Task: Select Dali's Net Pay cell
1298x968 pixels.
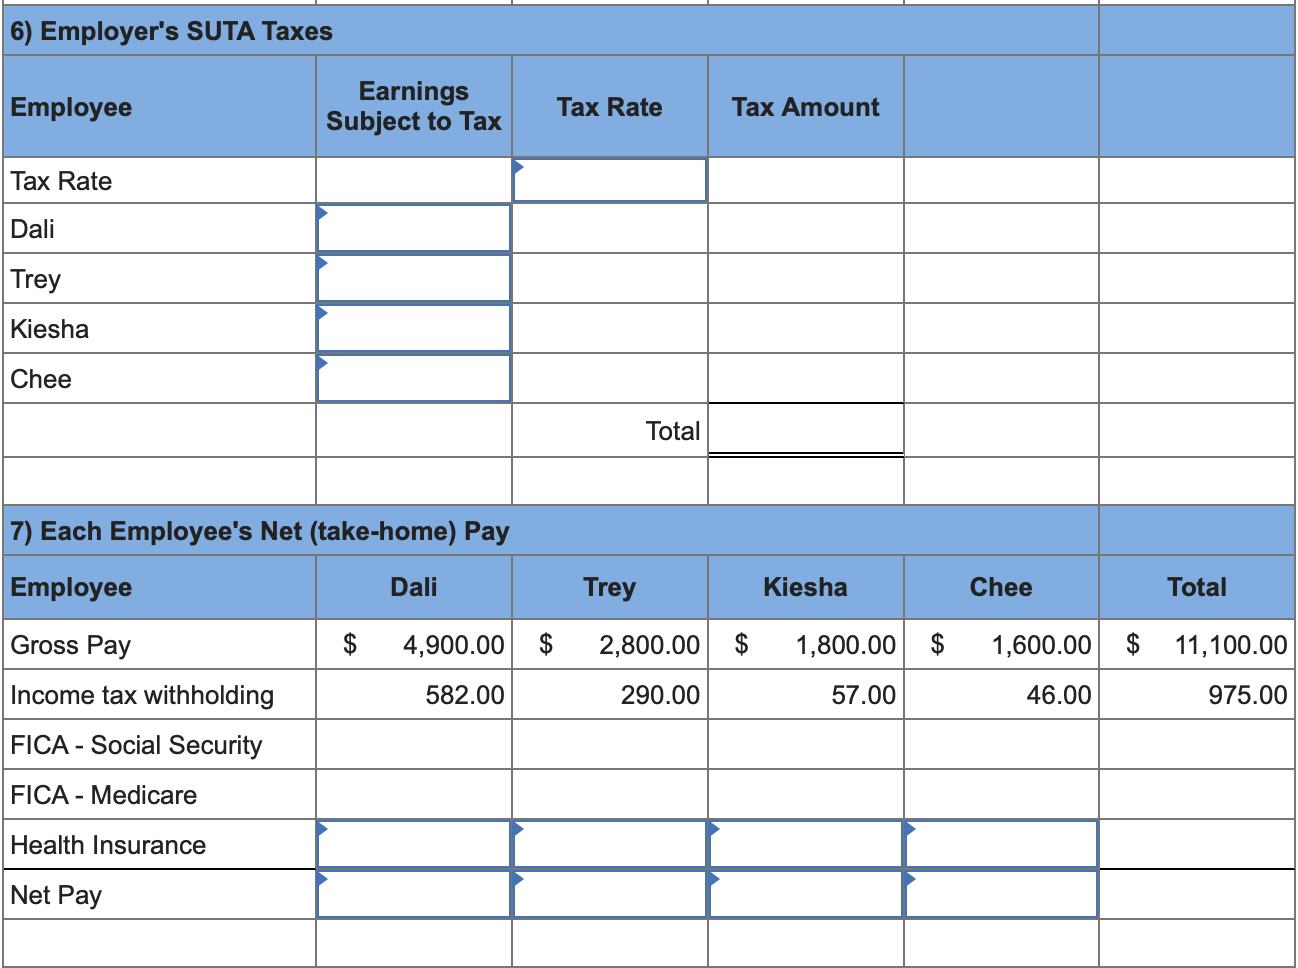Action: click(x=414, y=894)
